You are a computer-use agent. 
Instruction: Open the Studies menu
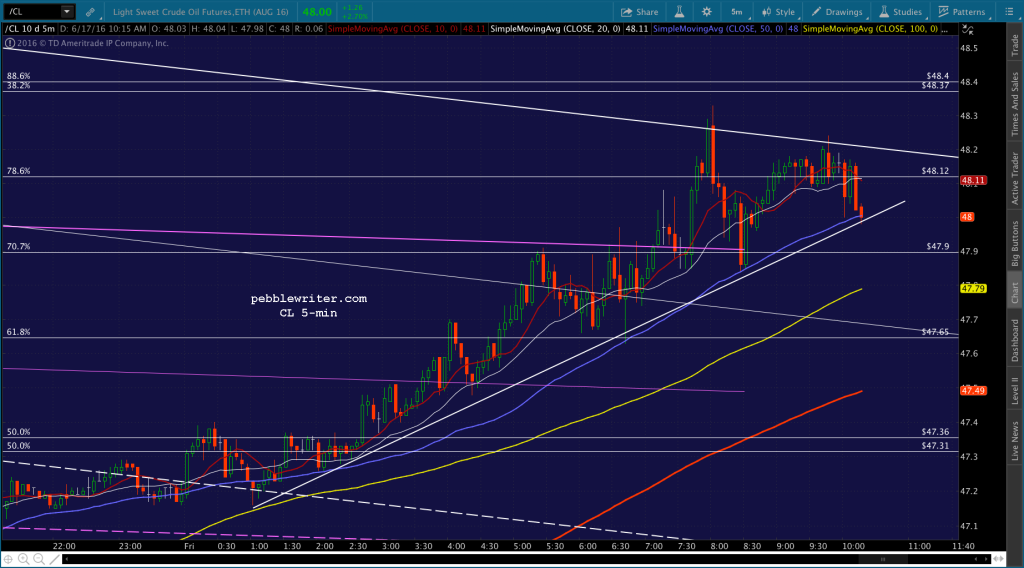tap(900, 12)
